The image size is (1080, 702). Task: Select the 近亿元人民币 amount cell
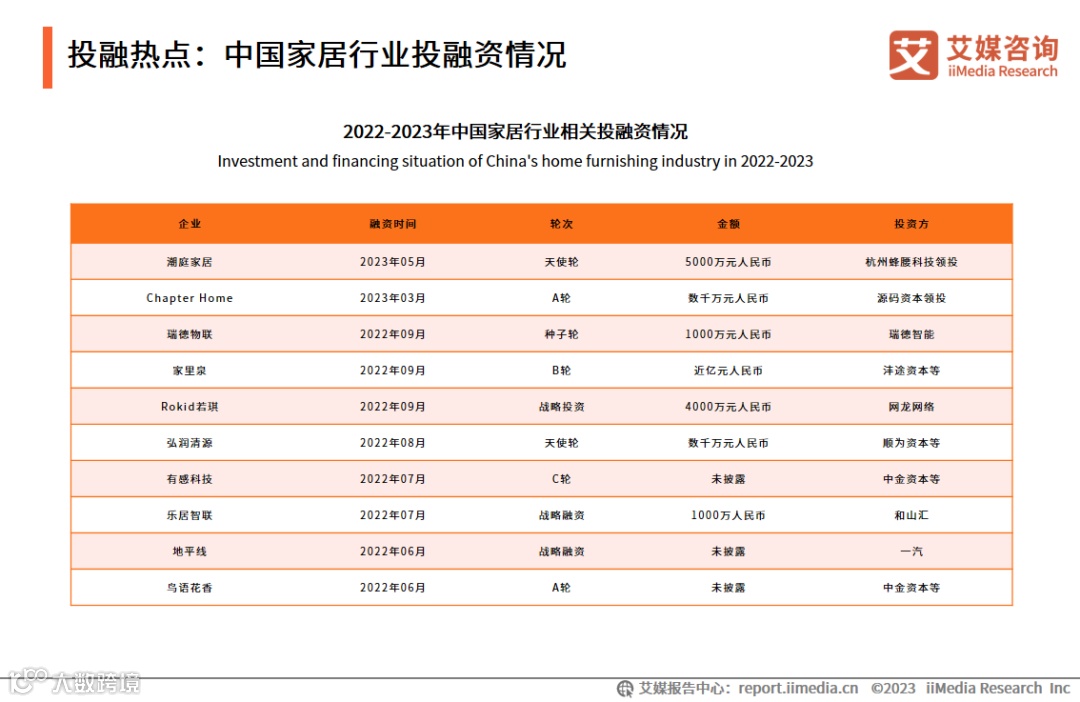tap(728, 371)
